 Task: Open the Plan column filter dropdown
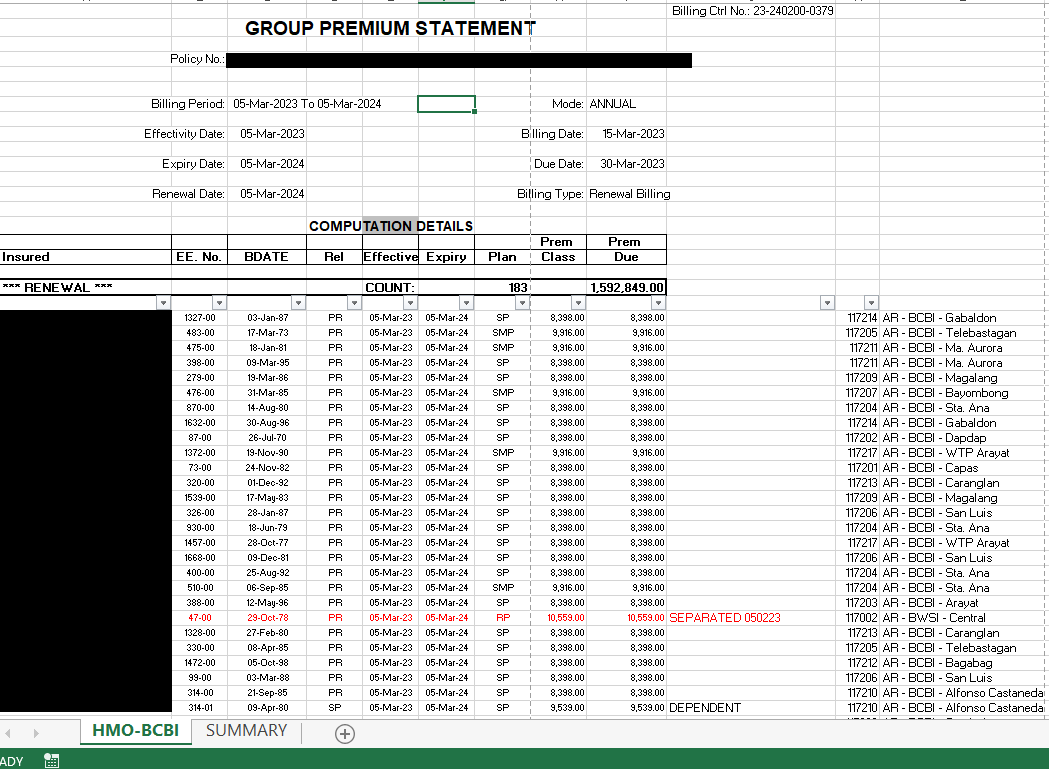[522, 303]
